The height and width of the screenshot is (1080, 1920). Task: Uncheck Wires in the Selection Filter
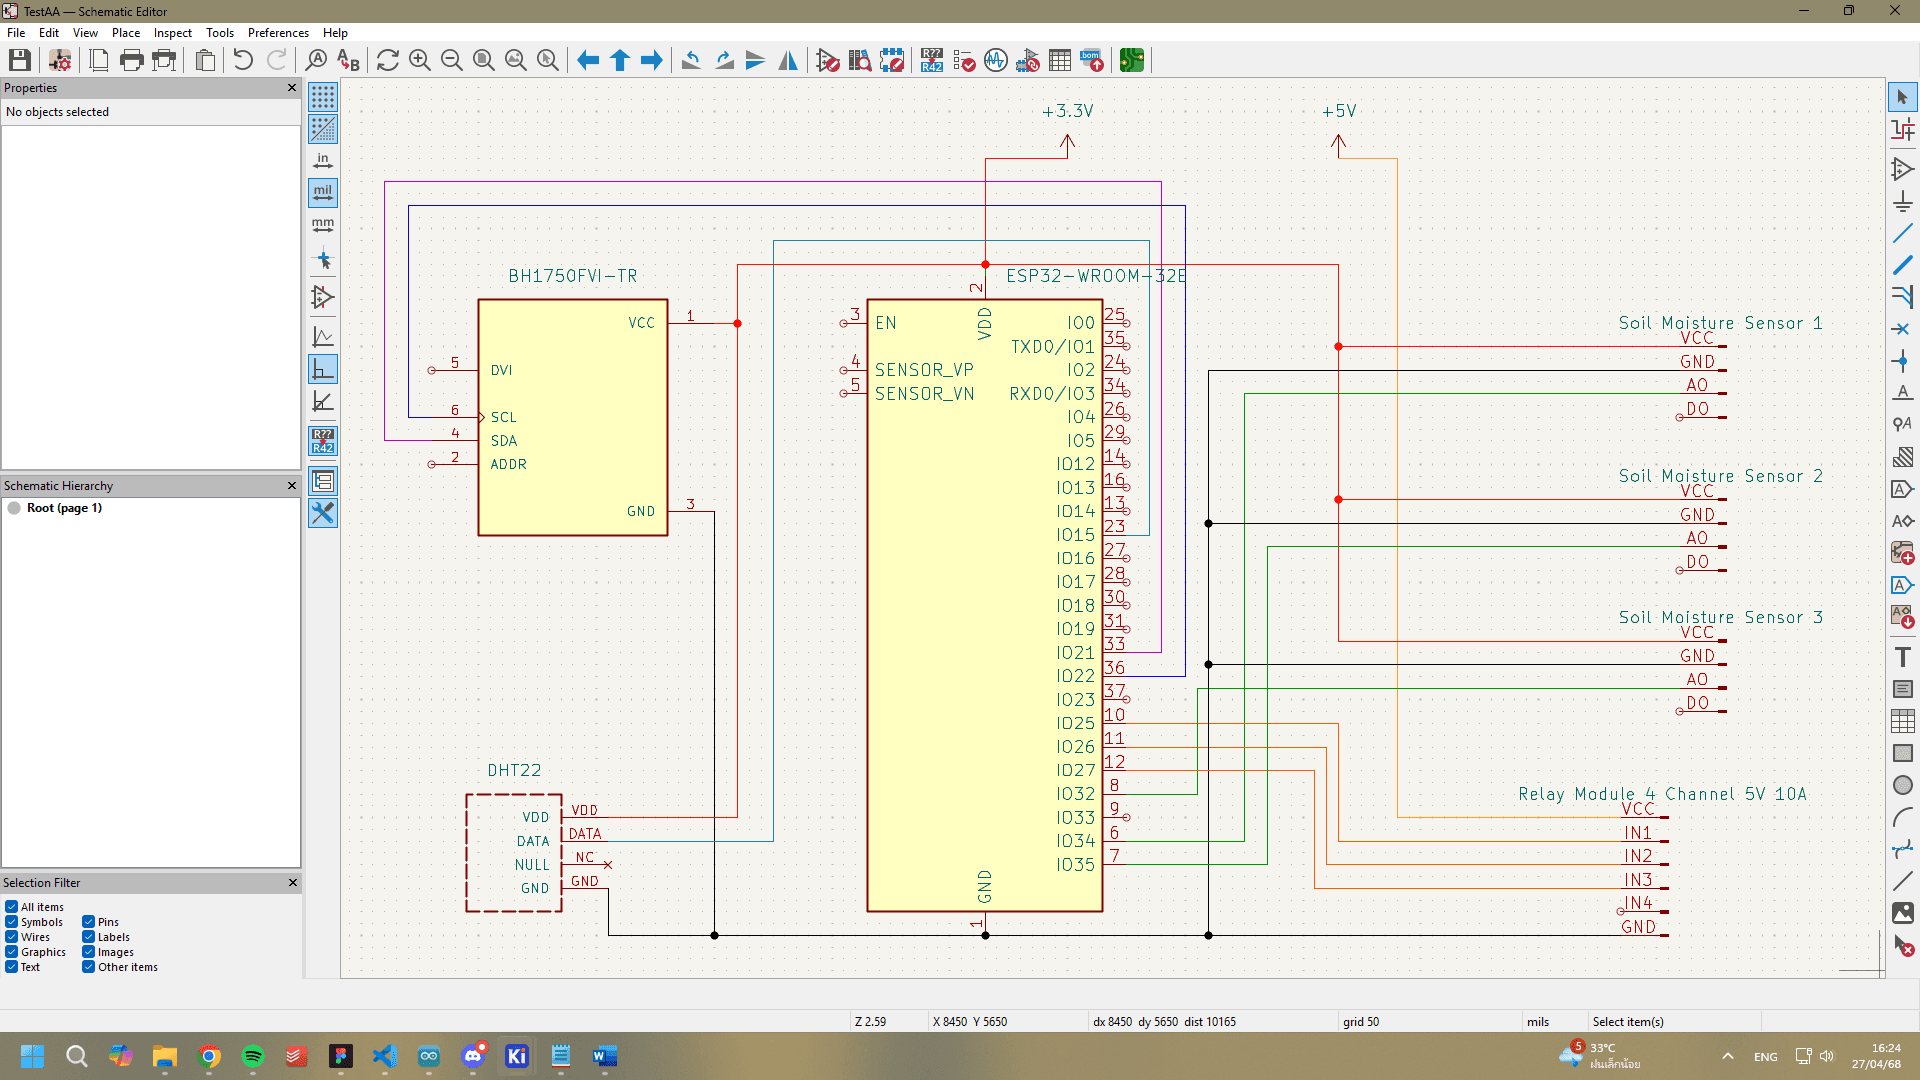point(10,937)
